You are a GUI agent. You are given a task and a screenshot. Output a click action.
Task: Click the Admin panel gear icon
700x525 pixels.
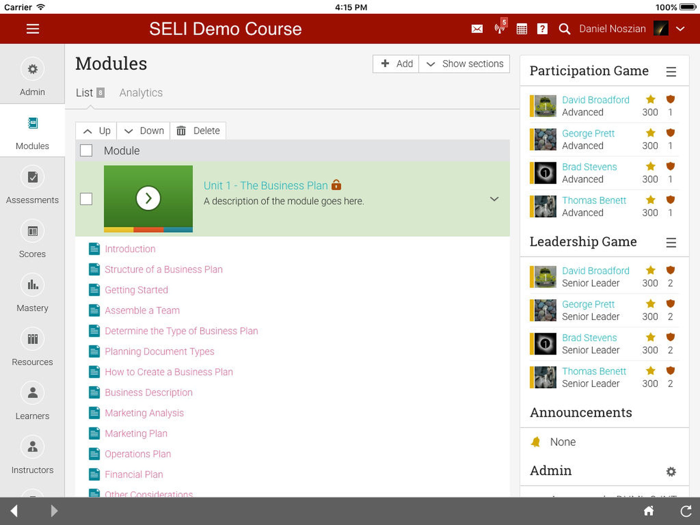point(671,471)
